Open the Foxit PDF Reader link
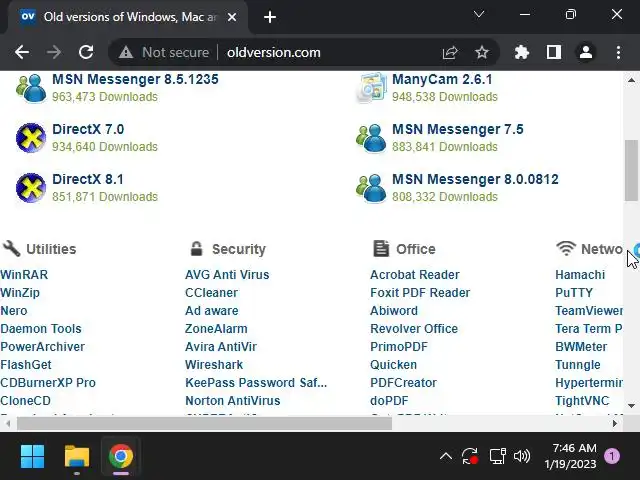Screen dimensions: 640x480 coord(420,293)
